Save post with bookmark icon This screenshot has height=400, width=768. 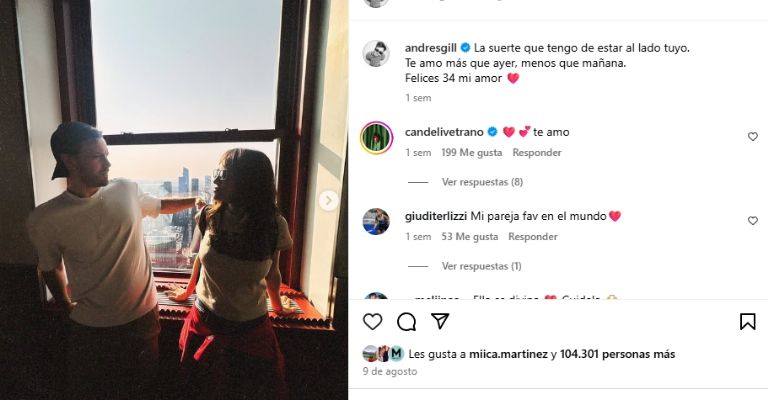747,322
